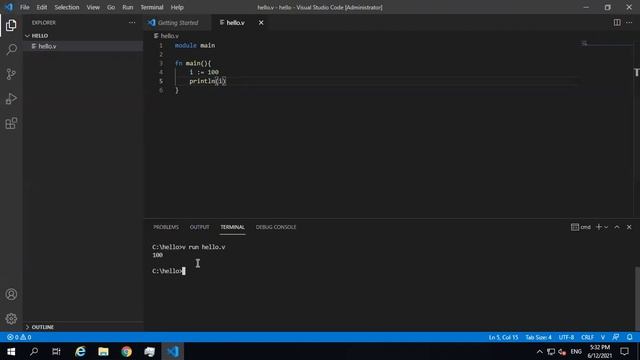Add a new terminal with plus icon
Image resolution: width=640 pixels, height=360 pixels.
(x=598, y=227)
